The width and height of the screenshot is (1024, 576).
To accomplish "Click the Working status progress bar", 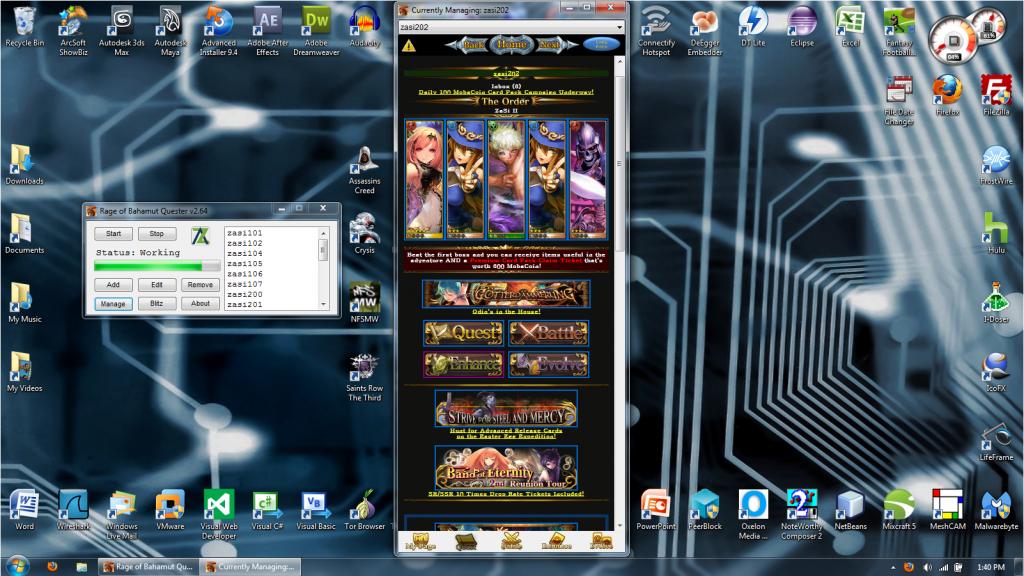I will (157, 266).
